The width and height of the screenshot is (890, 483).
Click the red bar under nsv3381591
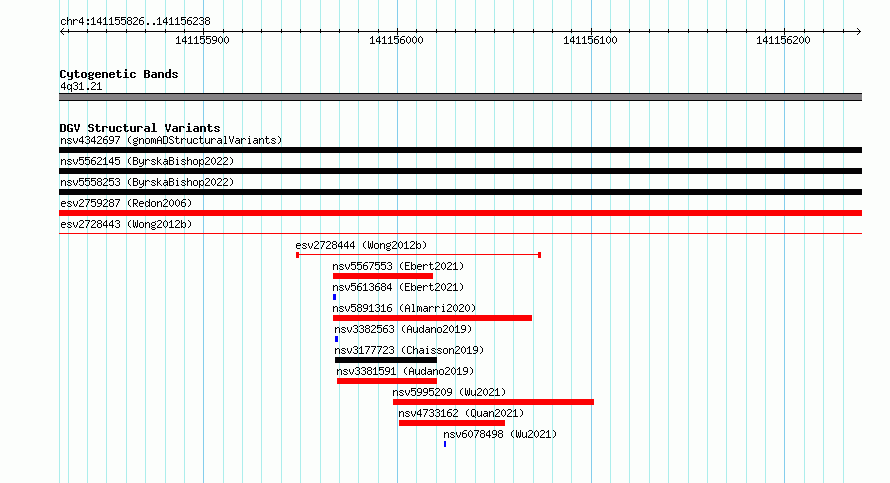(387, 381)
